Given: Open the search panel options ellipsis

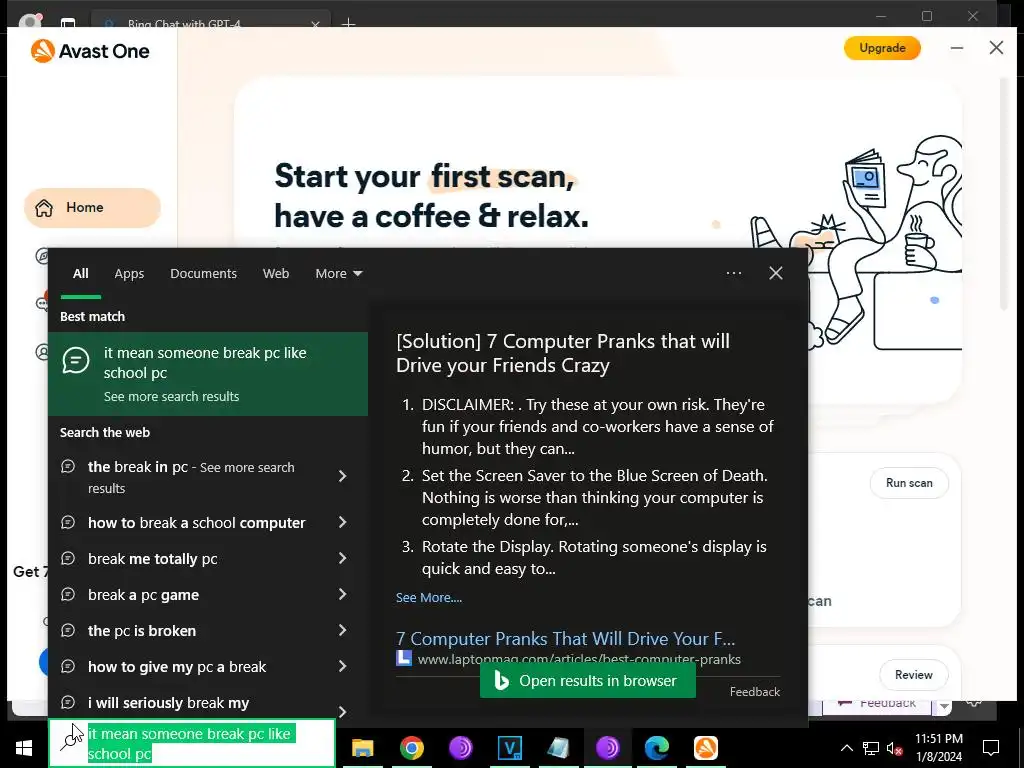Looking at the screenshot, I should (733, 273).
